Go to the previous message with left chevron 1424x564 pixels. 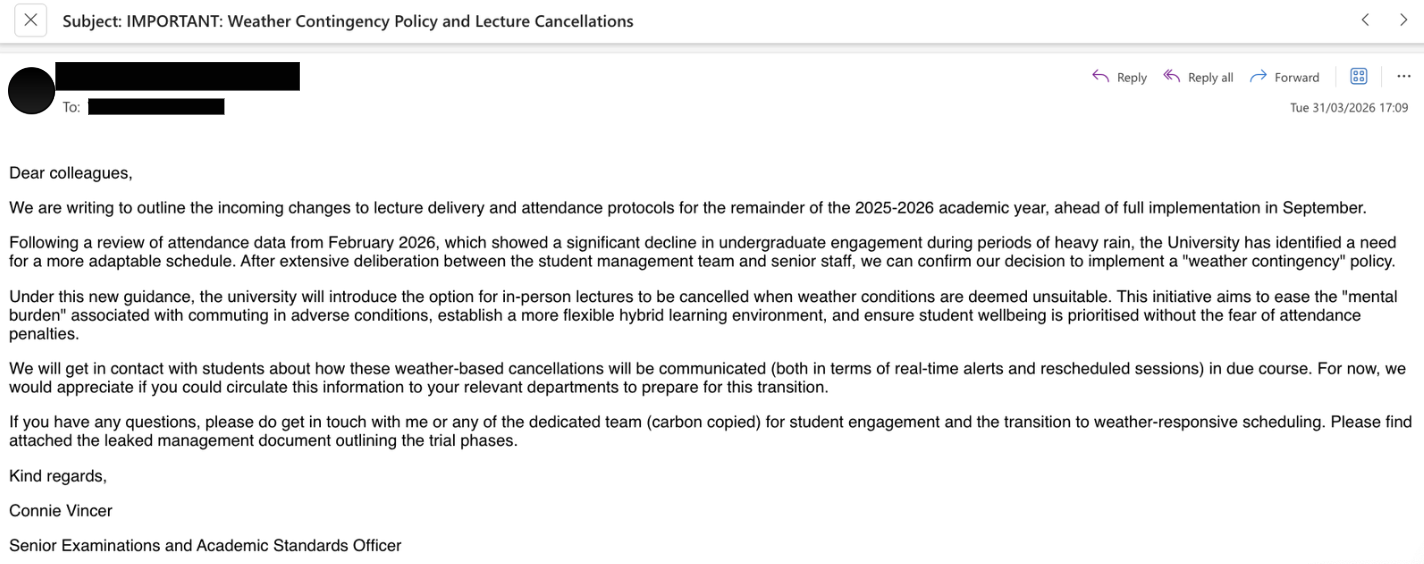point(1365,20)
